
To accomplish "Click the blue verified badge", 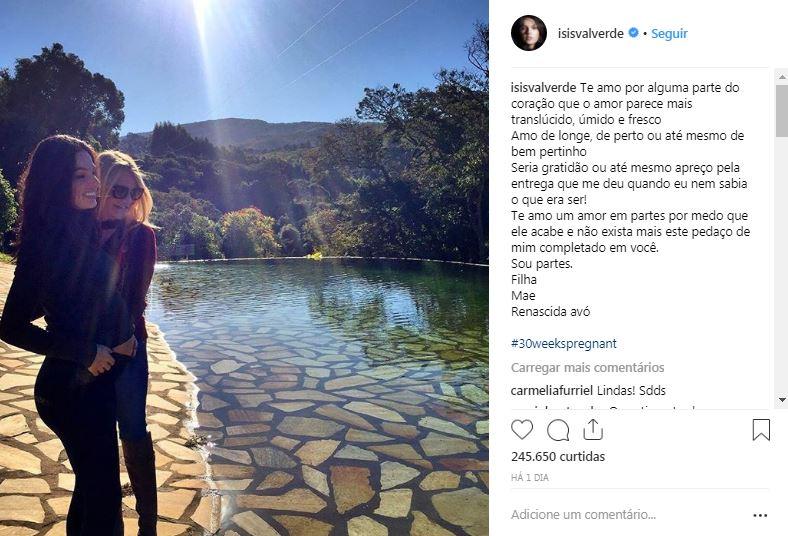I will [632, 33].
